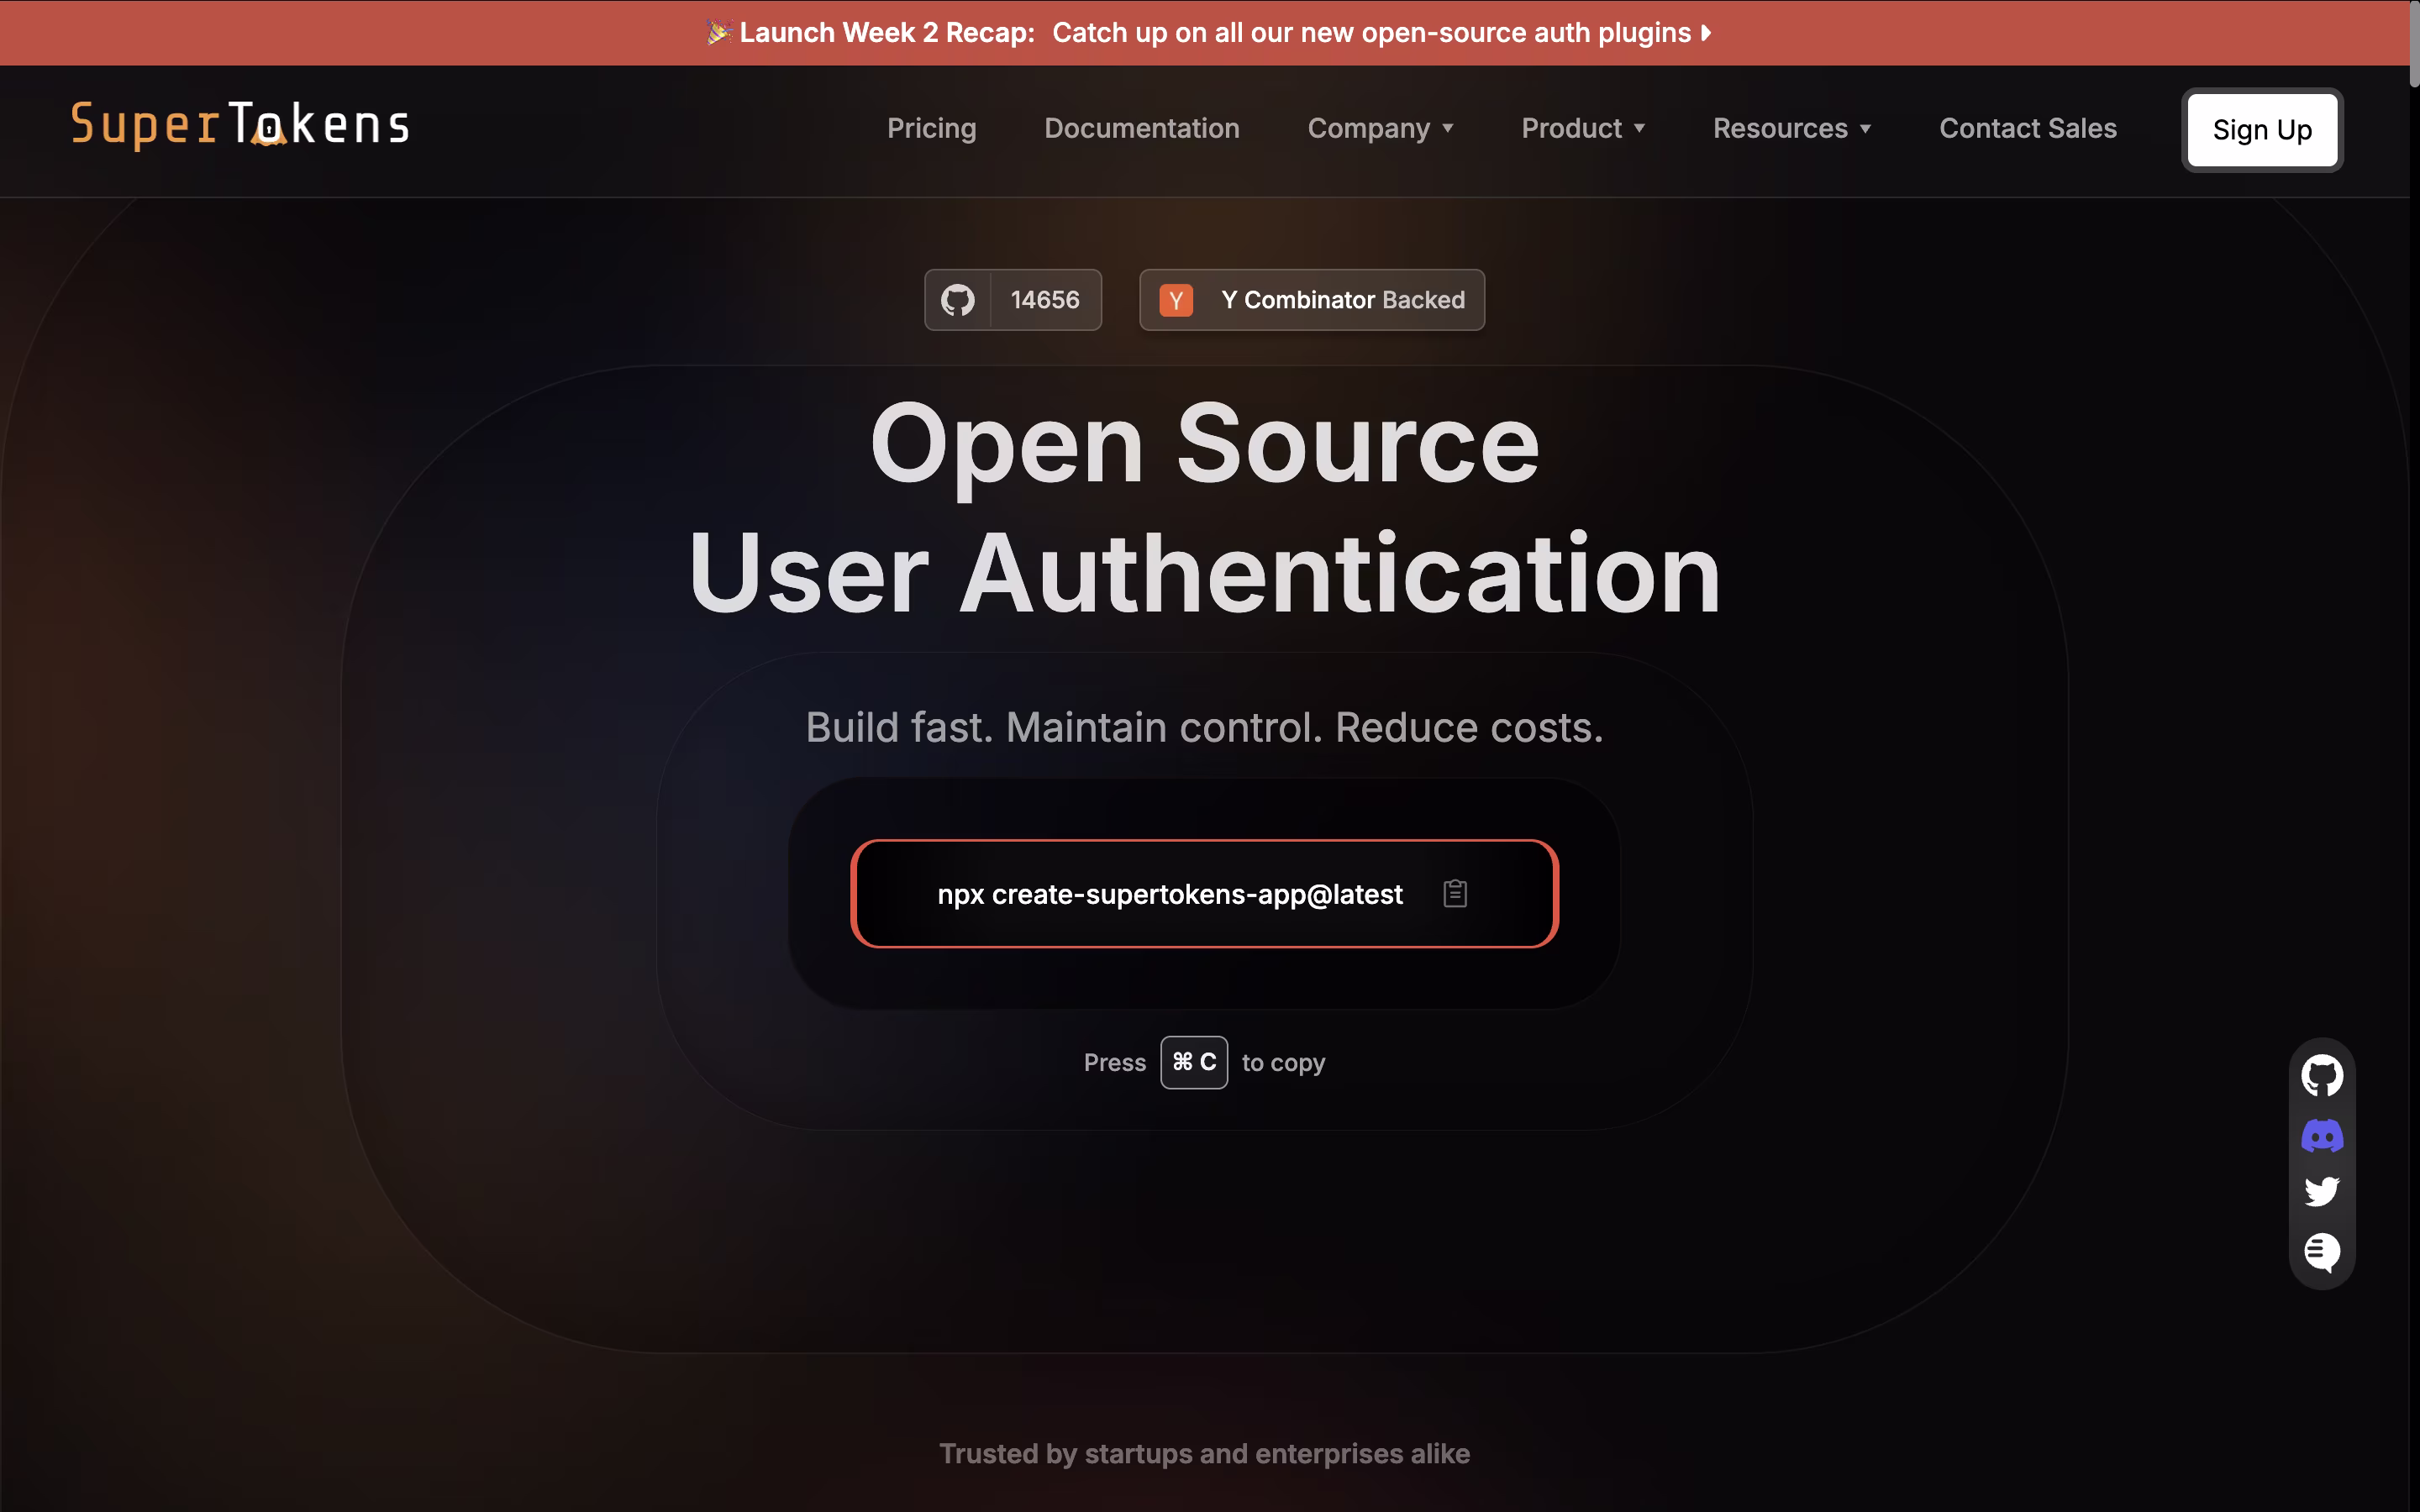2420x1512 pixels.
Task: Click the arrow at end of banner
Action: 1706,33
